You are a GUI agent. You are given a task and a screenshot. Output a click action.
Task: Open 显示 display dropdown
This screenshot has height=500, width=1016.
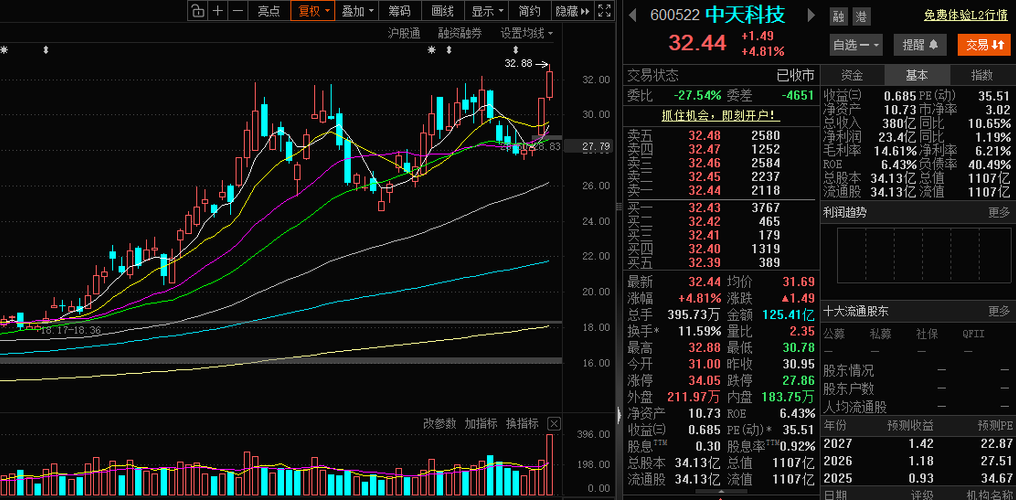coord(487,10)
